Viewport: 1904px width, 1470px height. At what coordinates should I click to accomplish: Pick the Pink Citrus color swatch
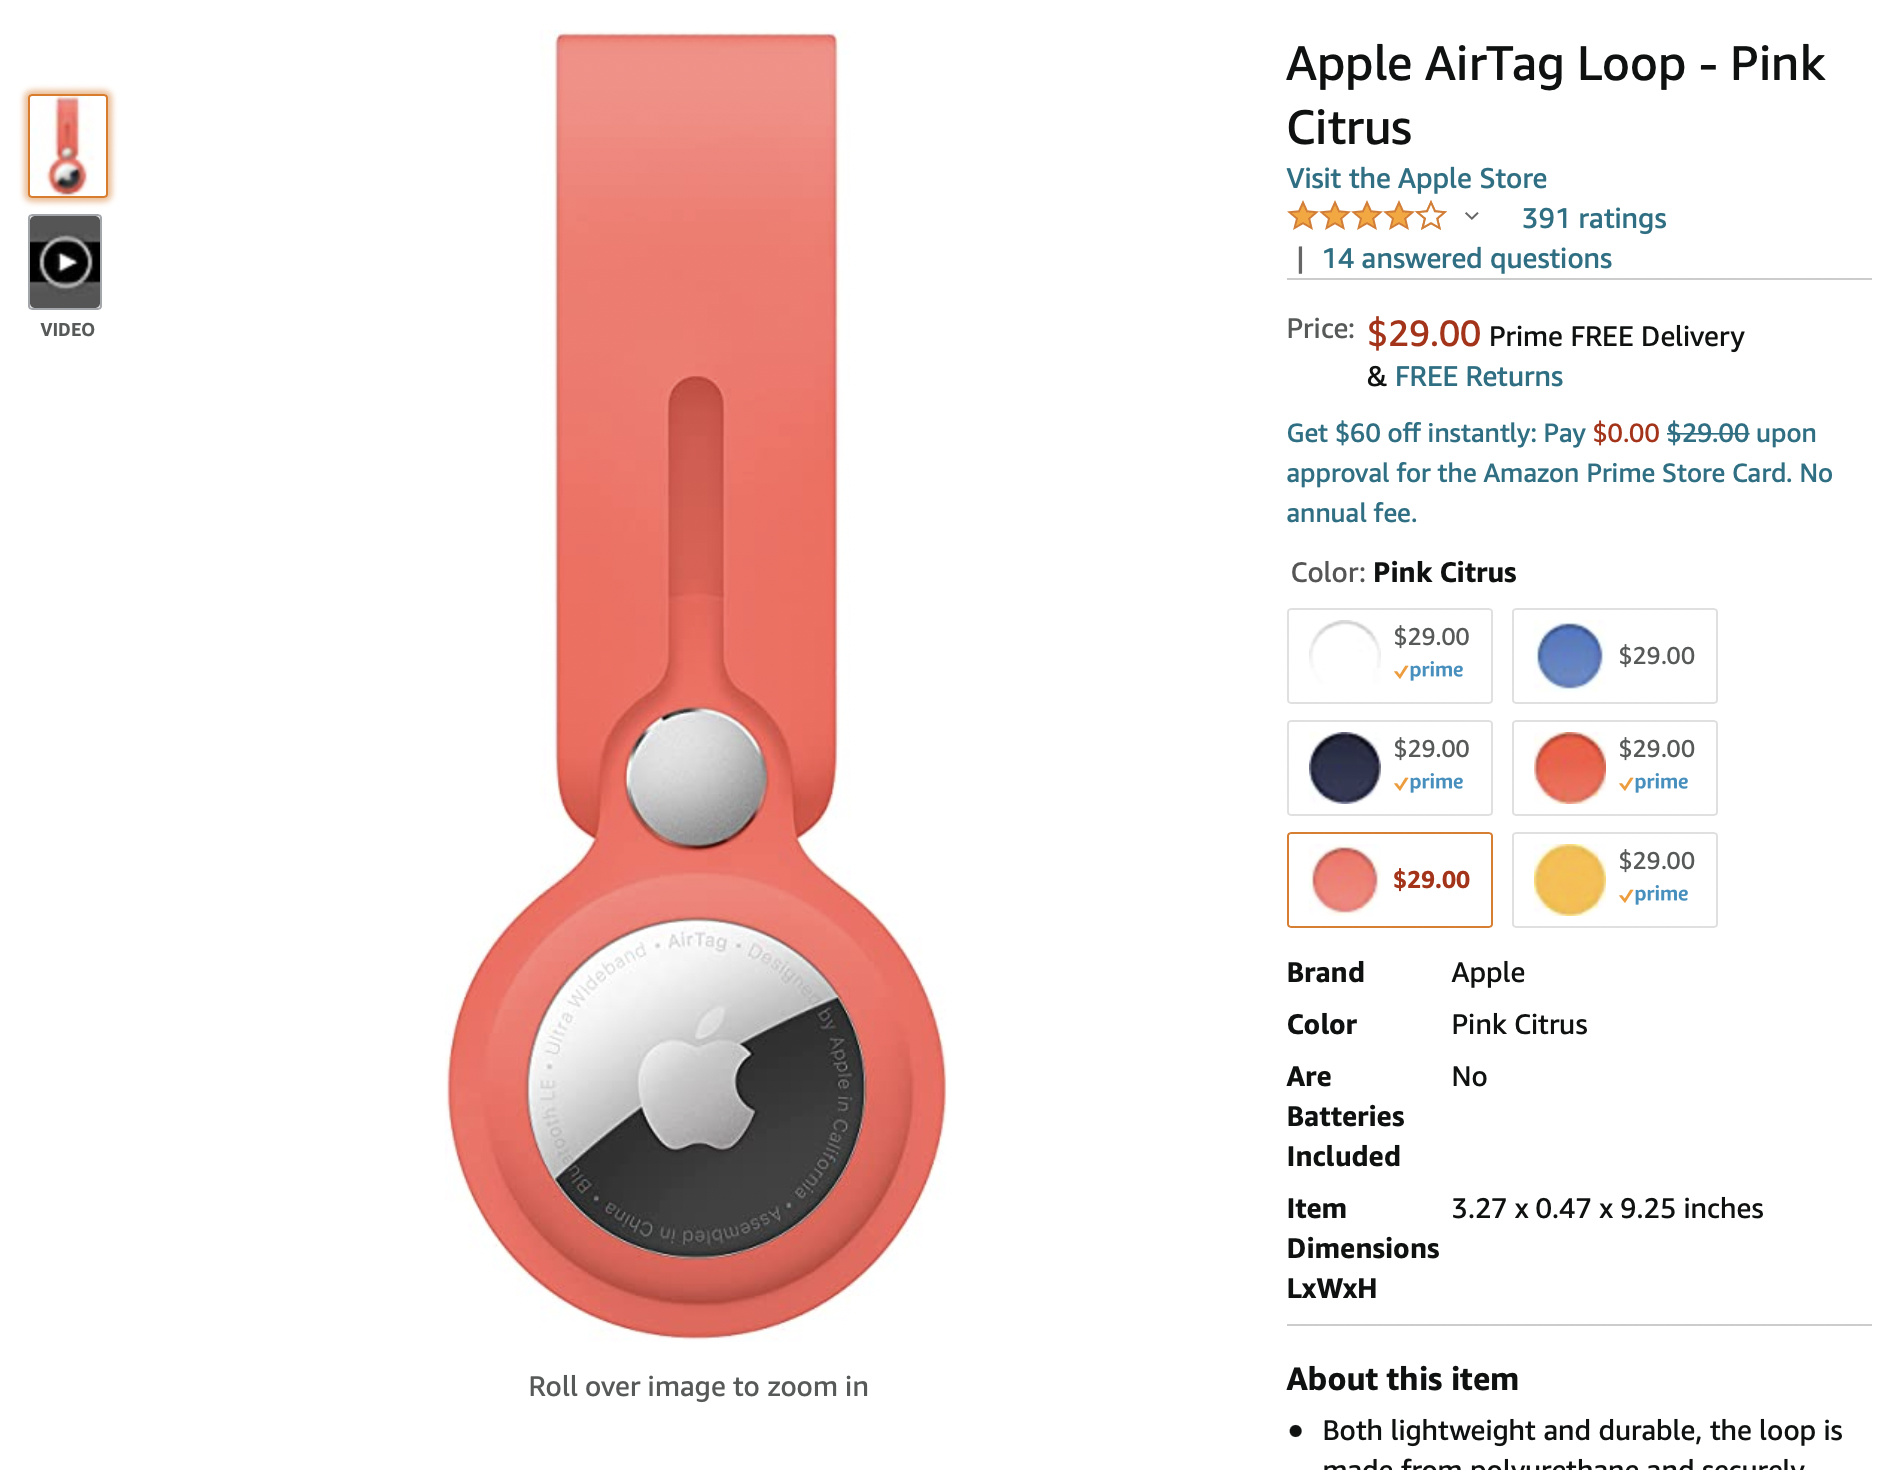coord(1345,879)
